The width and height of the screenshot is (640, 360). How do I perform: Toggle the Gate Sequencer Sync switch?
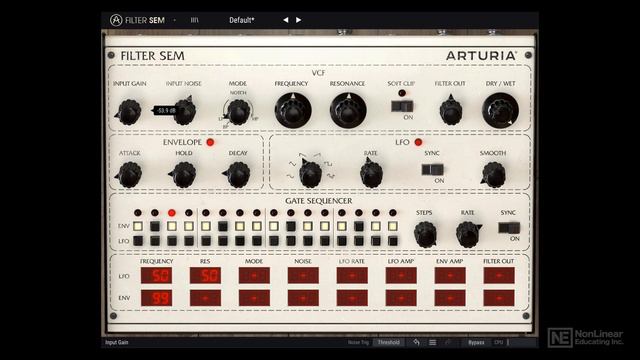pyautogui.click(x=509, y=228)
